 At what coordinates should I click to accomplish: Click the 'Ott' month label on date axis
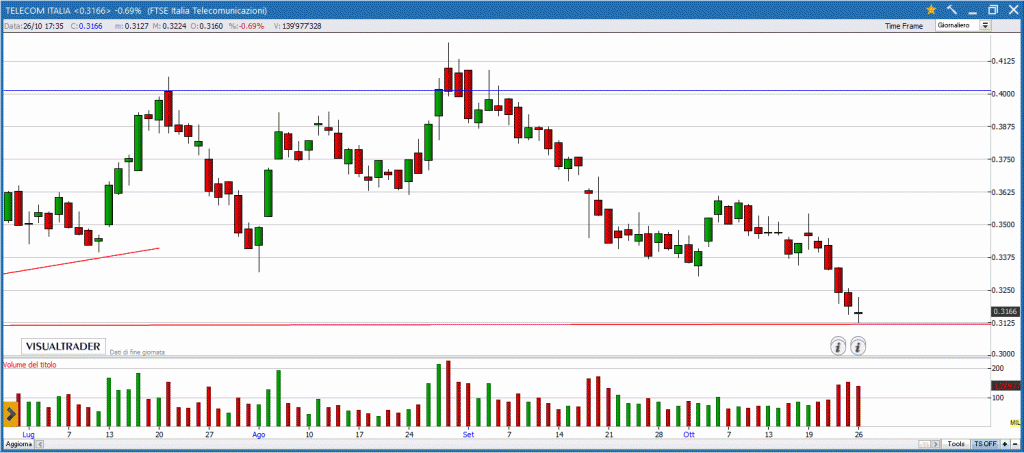(688, 434)
